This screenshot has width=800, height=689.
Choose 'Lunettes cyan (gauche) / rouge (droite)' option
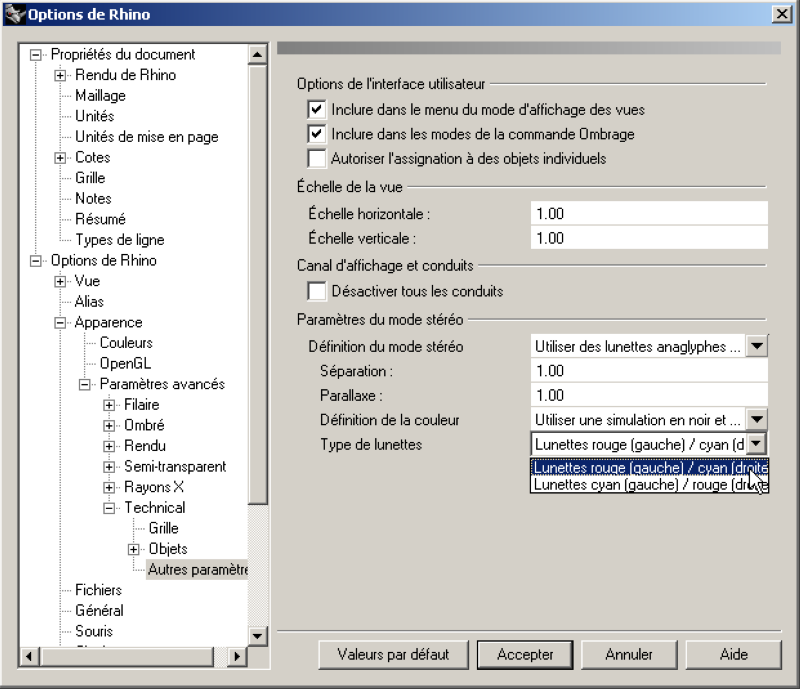coord(649,484)
